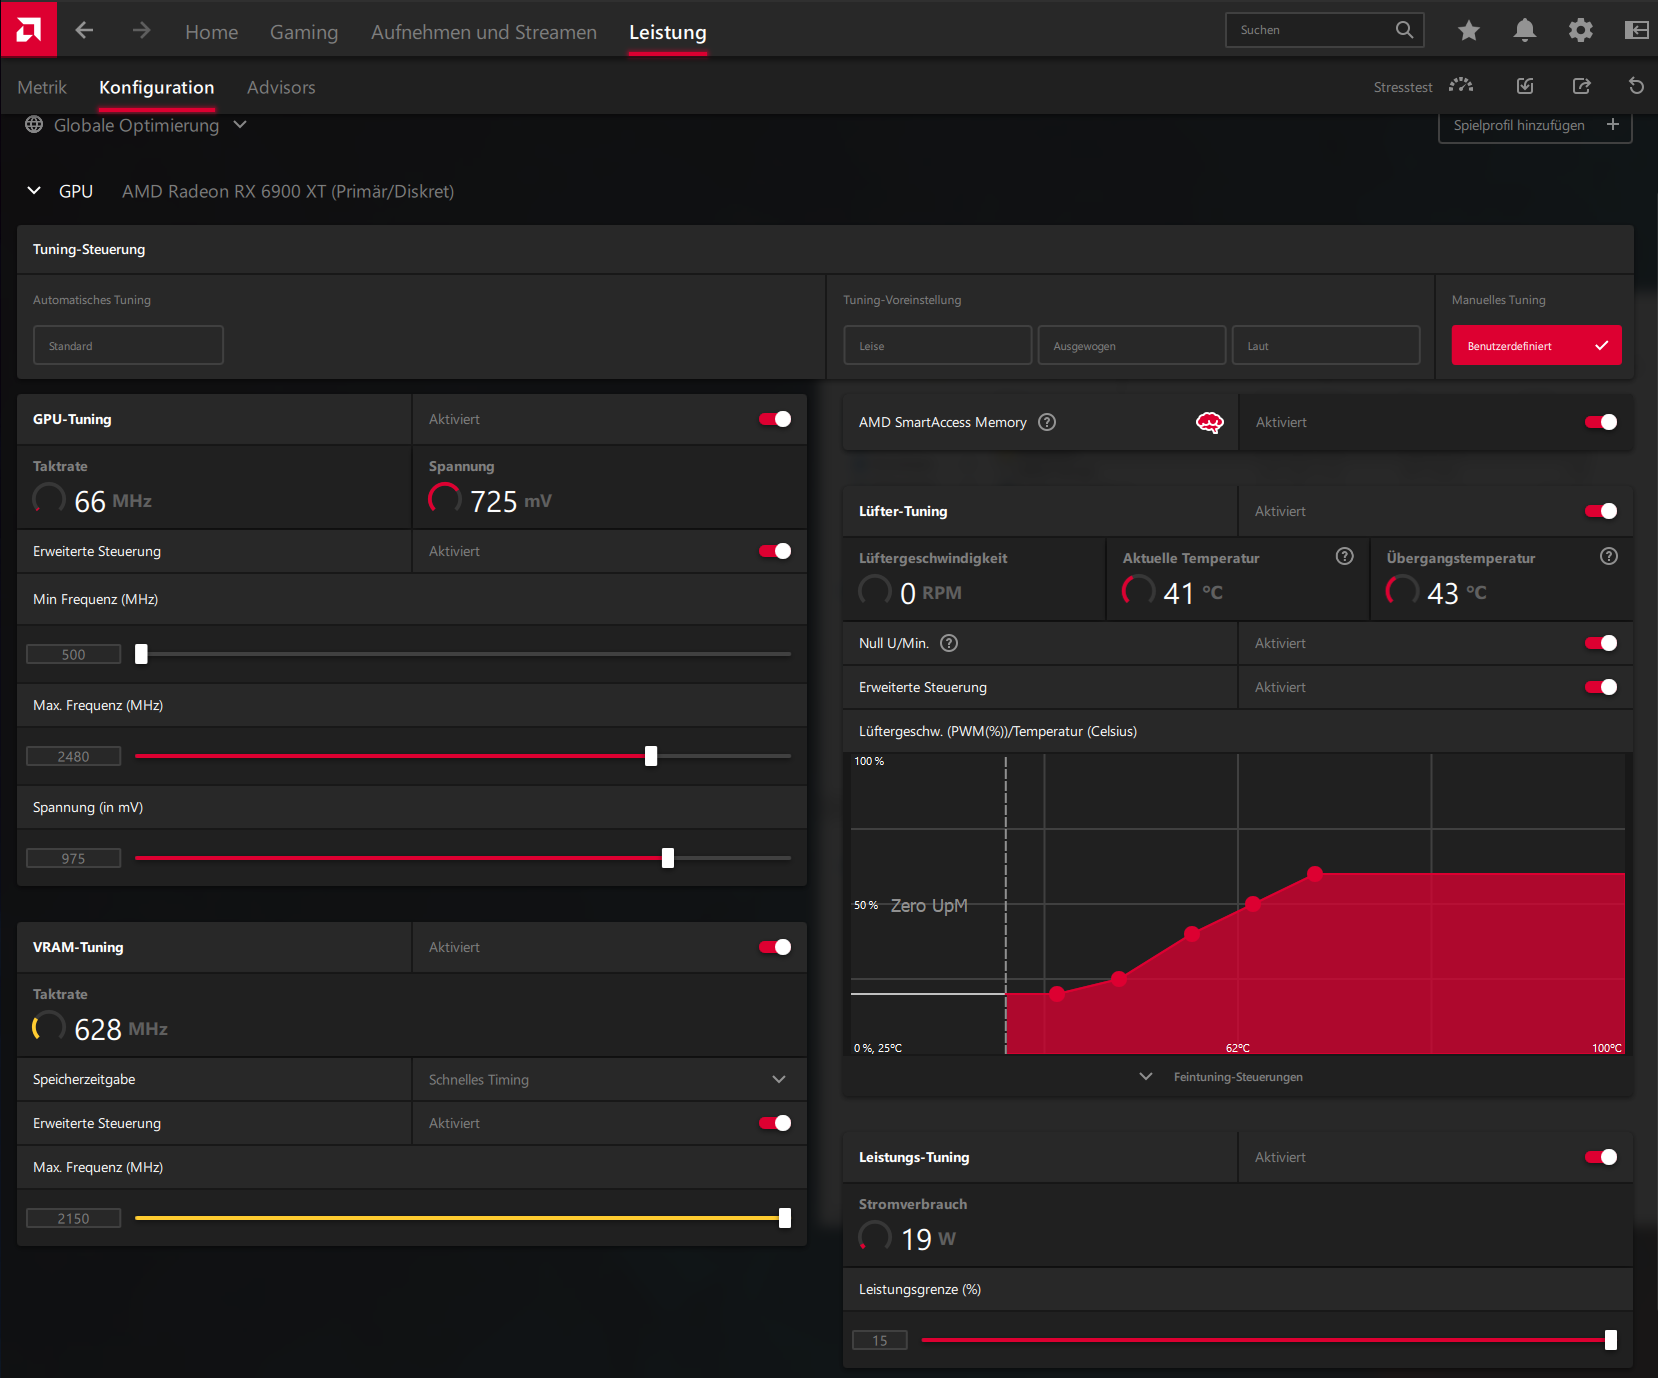
Task: Toggle the VRAM-Tuning Aktiviert switch
Action: [775, 947]
